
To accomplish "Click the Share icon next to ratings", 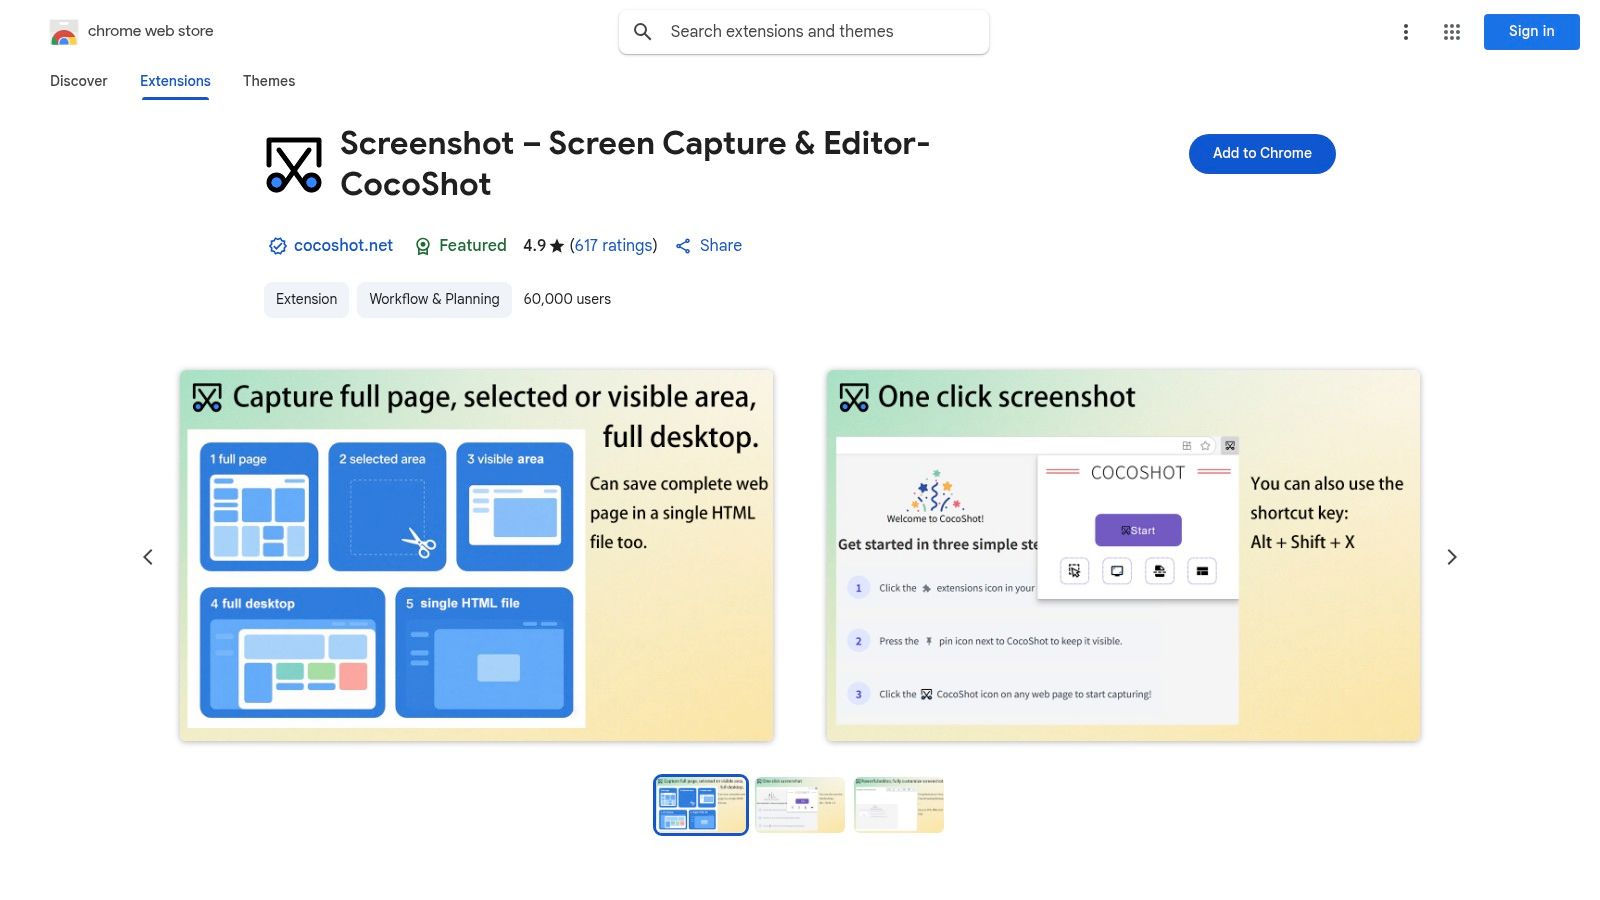I will point(684,245).
